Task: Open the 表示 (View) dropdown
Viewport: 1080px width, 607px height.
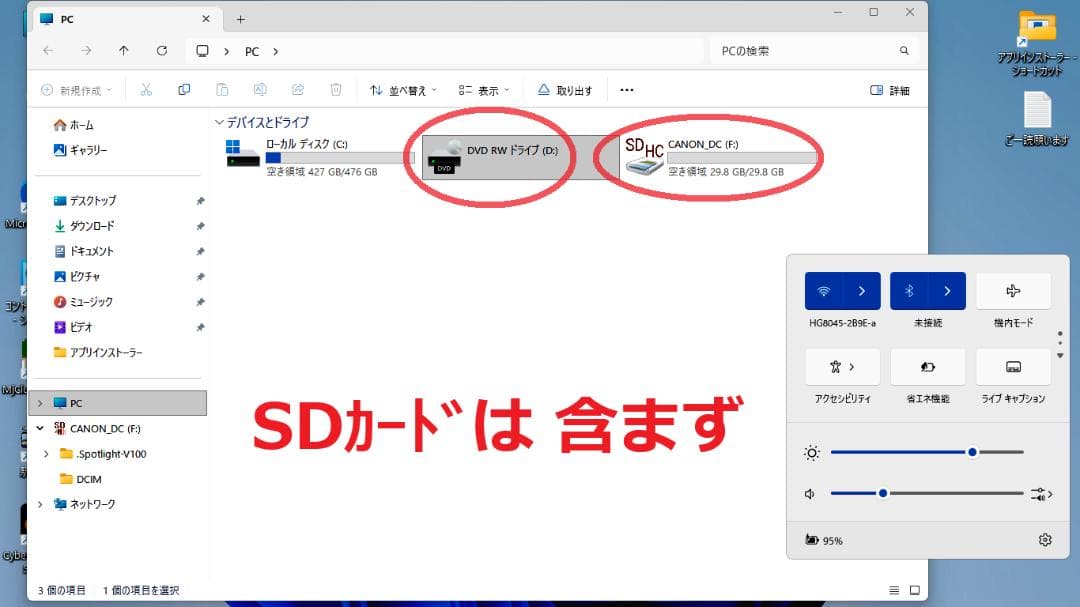Action: pyautogui.click(x=483, y=89)
